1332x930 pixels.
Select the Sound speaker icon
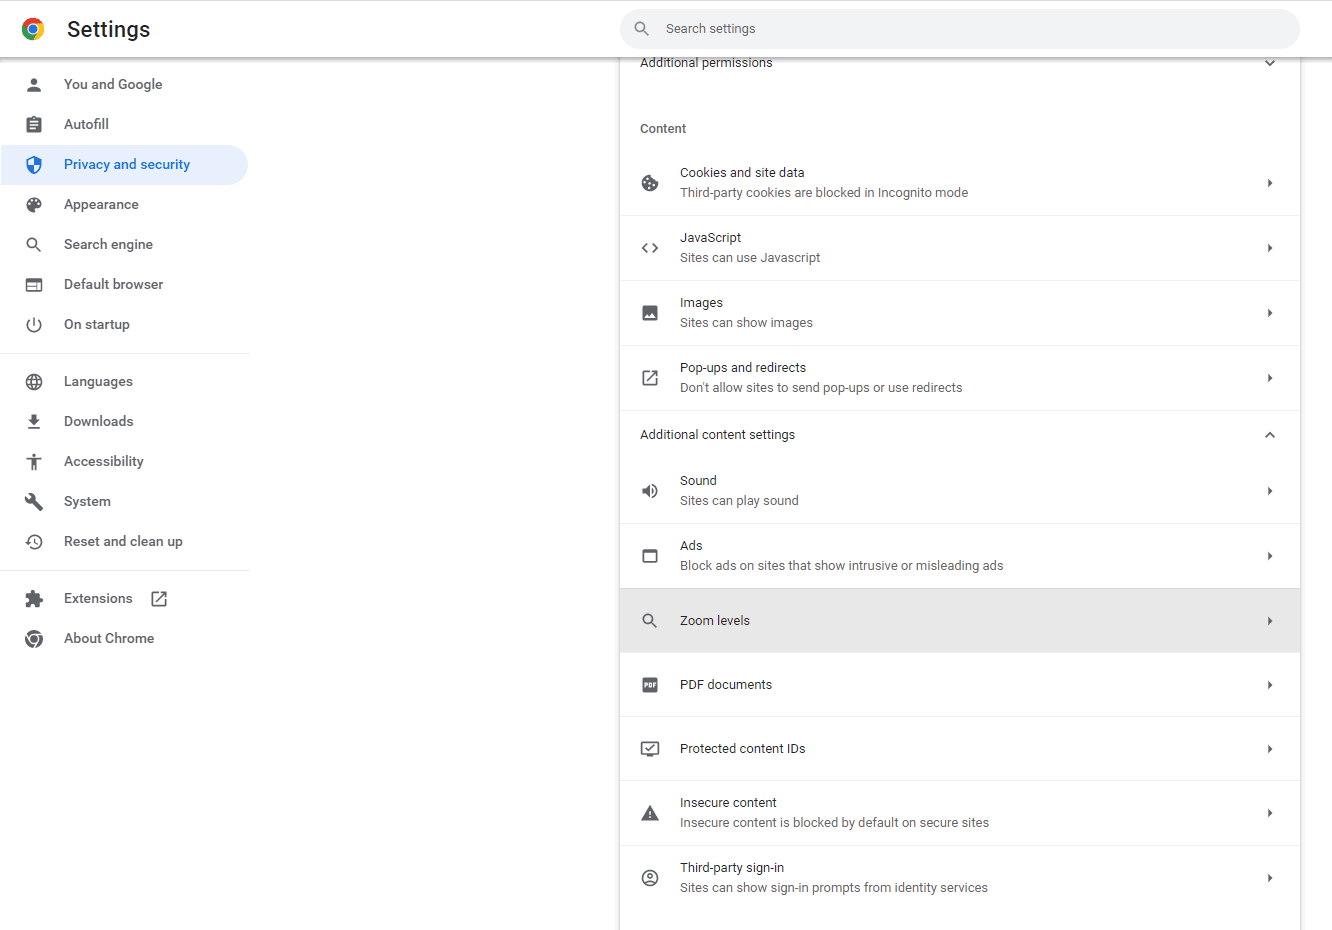coord(650,490)
